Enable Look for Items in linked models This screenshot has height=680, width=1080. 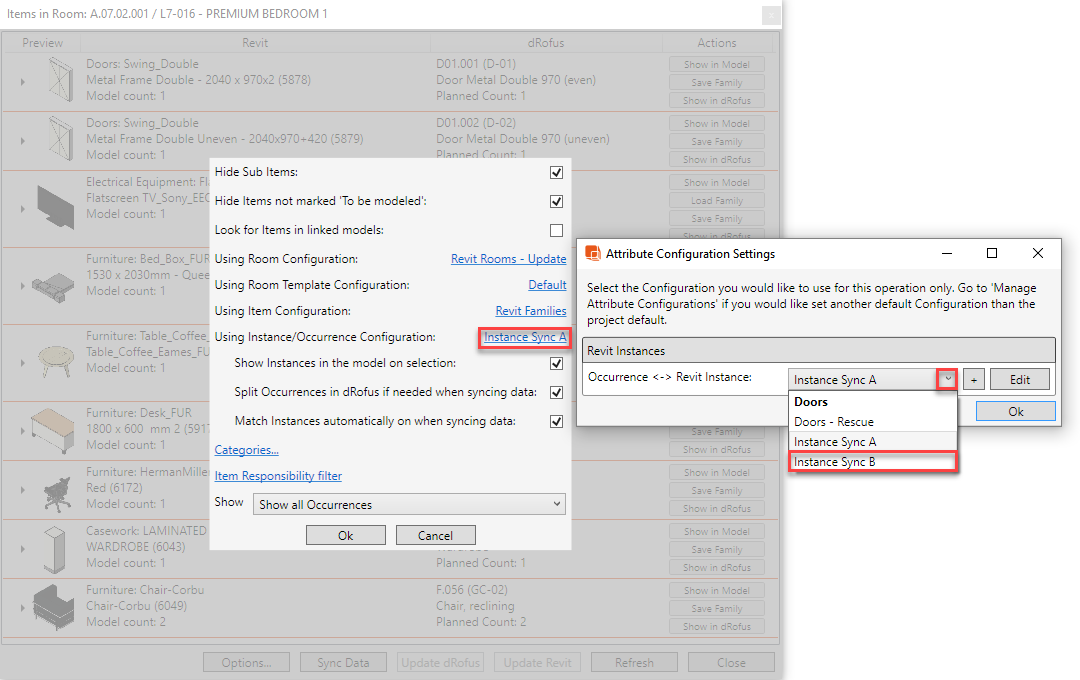556,230
